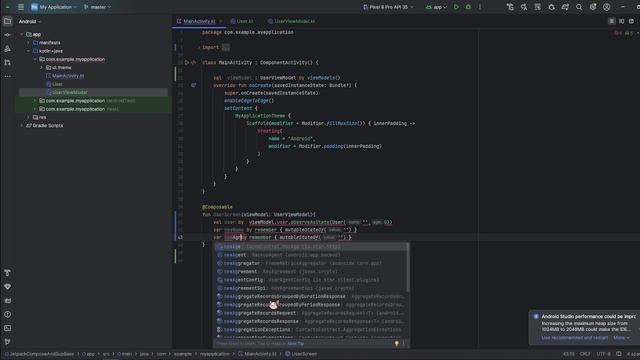Click Use recommended and restart link
This screenshot has height=360, width=640.
pos(574,338)
